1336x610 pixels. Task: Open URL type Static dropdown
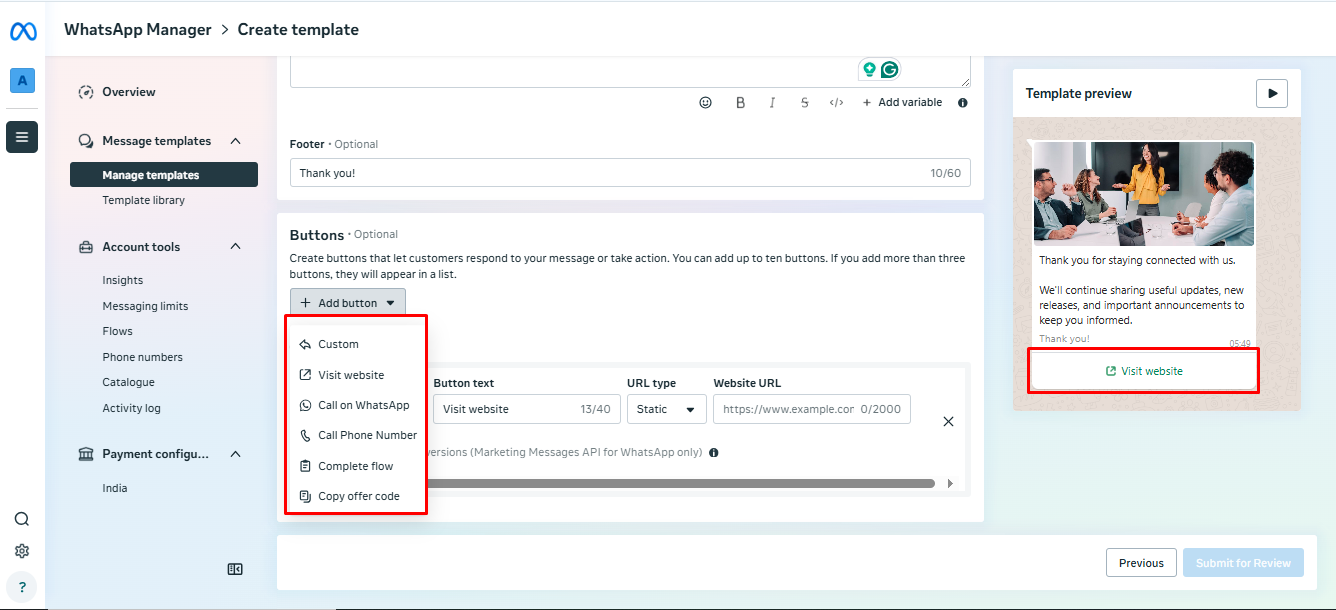click(x=667, y=409)
